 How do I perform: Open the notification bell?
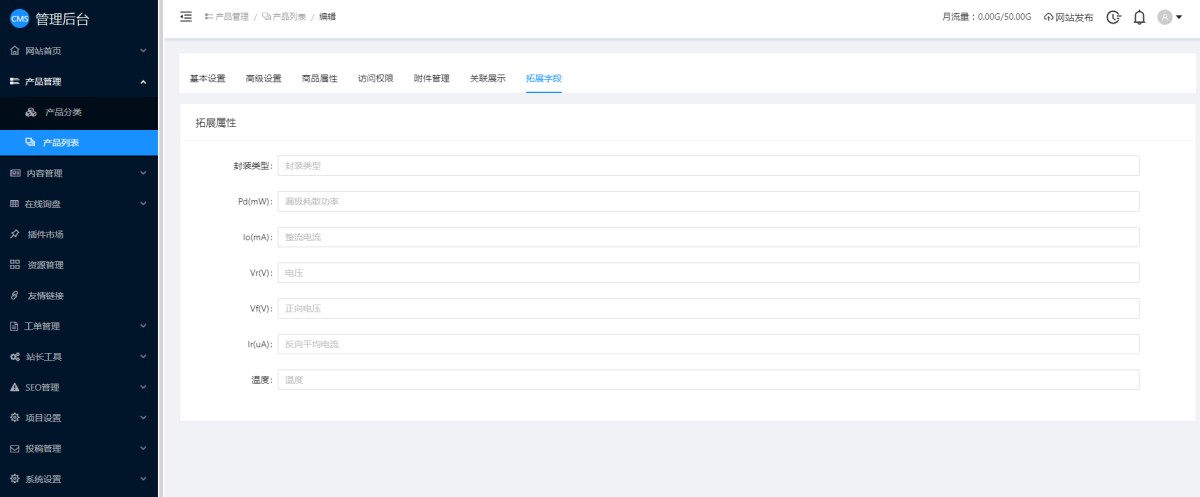[1139, 17]
